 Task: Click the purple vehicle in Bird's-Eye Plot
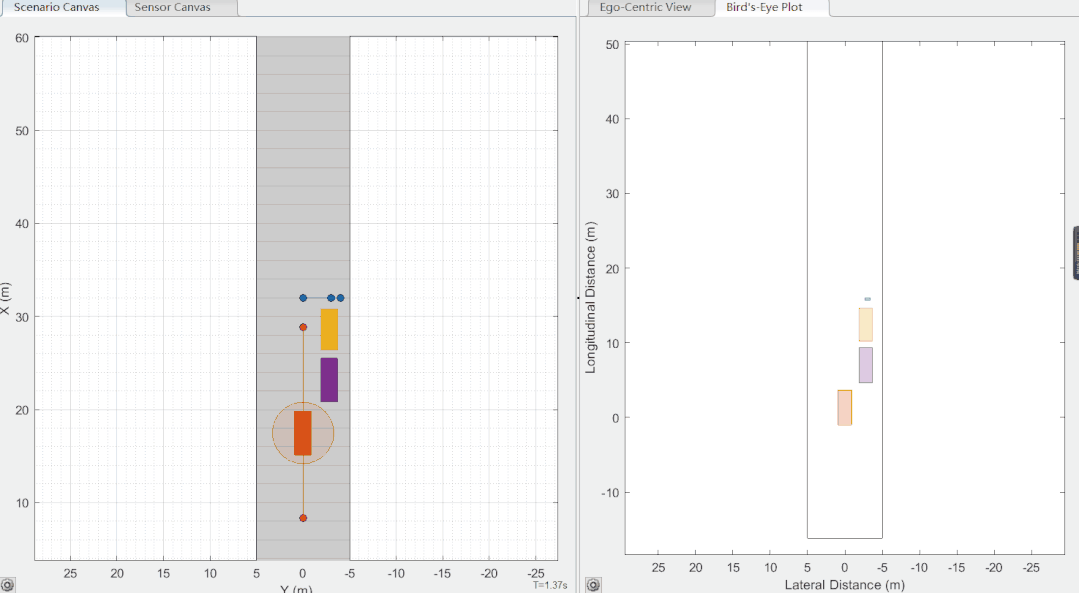pos(866,365)
